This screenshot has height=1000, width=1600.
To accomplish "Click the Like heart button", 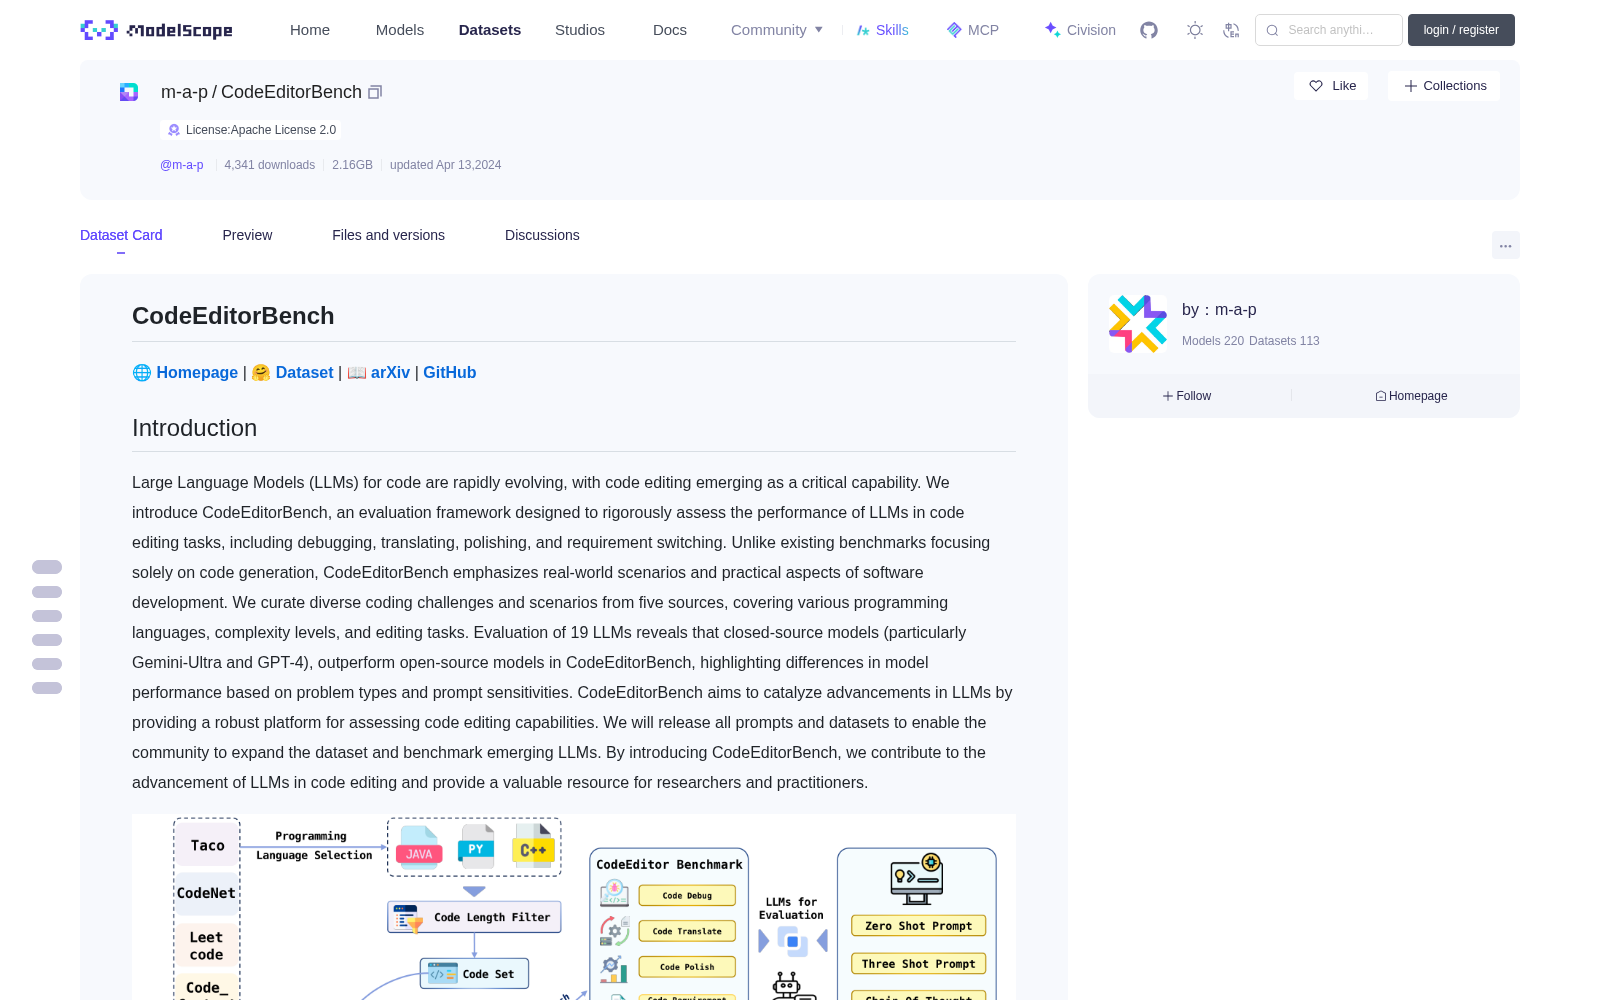I will 1331,86.
